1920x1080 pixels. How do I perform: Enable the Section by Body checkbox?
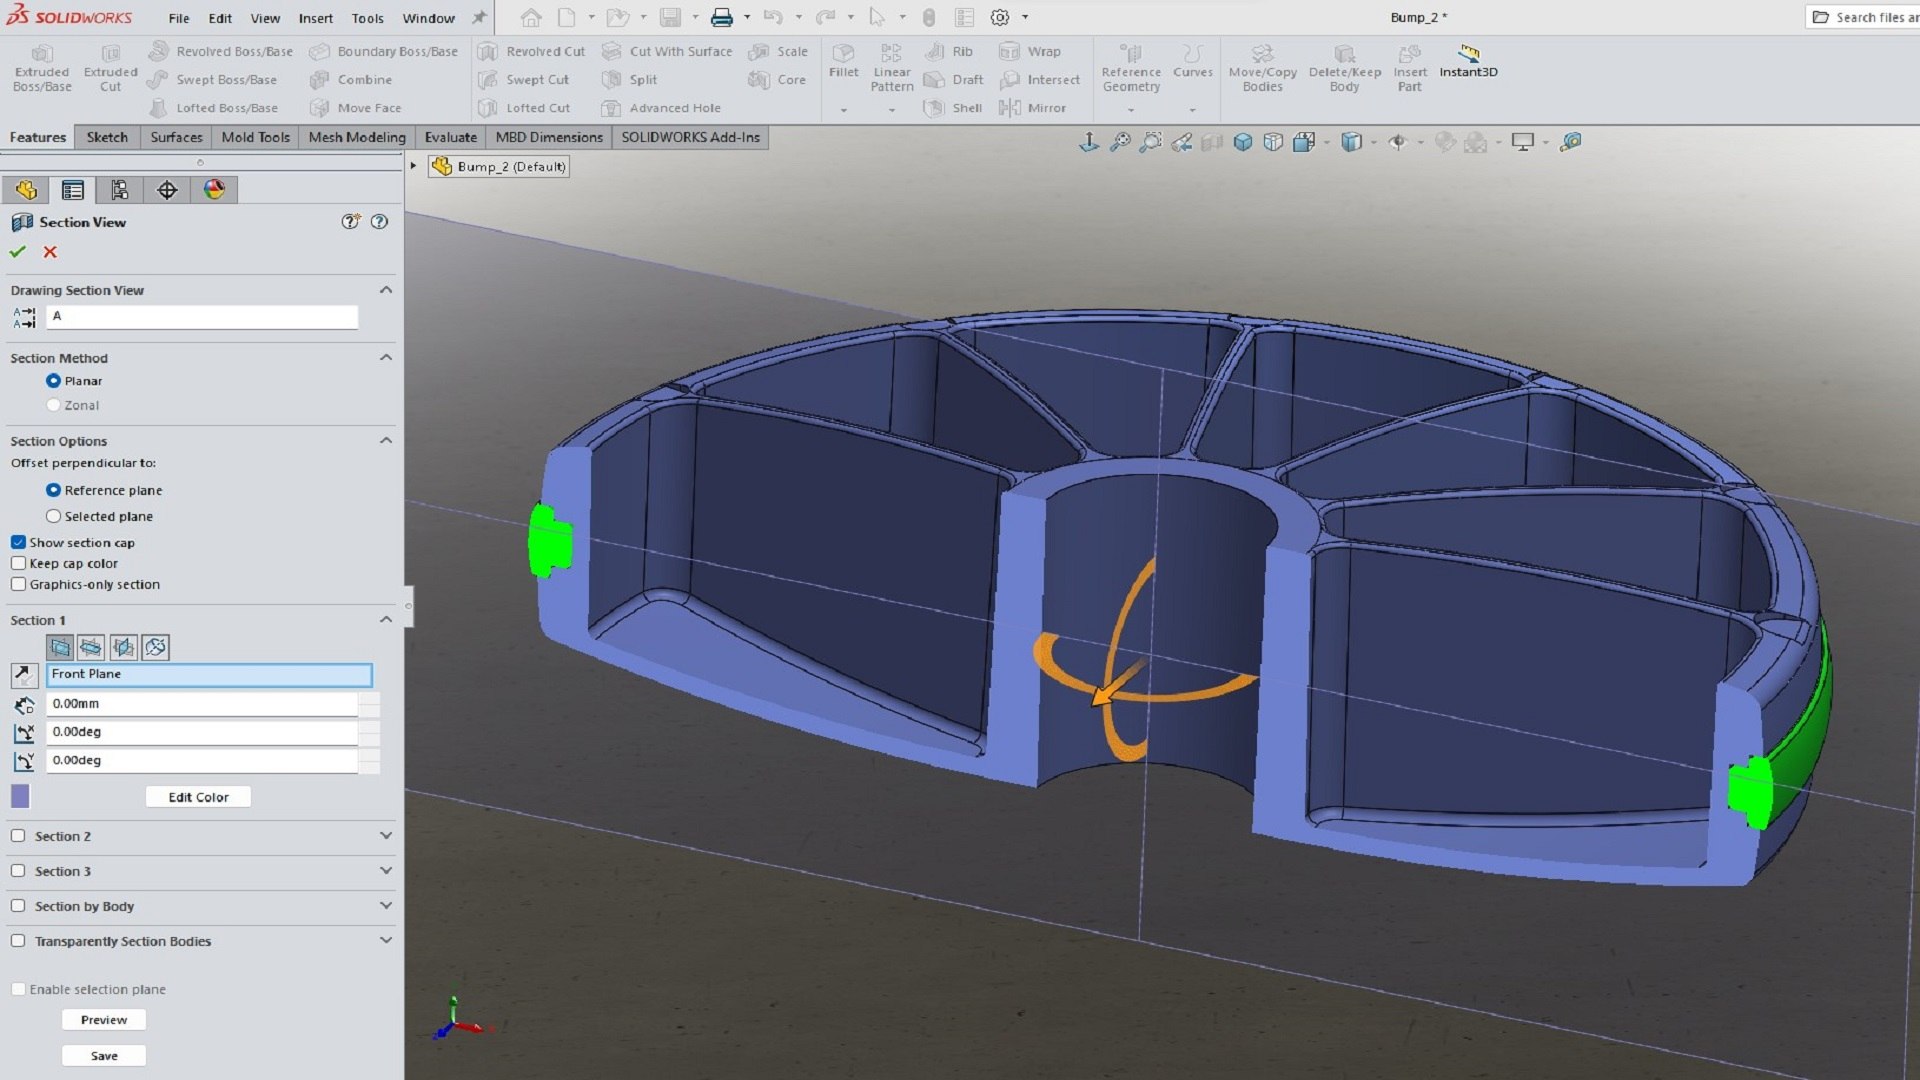(x=18, y=906)
